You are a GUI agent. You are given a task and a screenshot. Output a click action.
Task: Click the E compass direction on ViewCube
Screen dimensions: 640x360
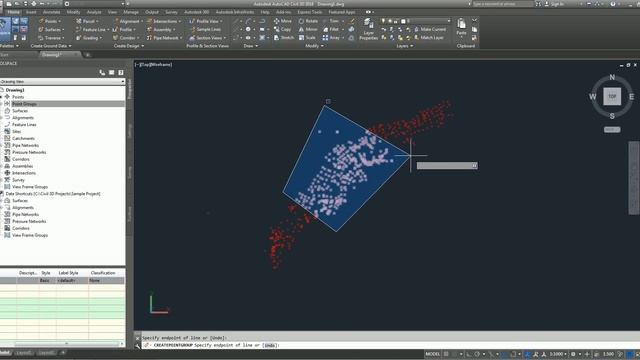tap(631, 97)
